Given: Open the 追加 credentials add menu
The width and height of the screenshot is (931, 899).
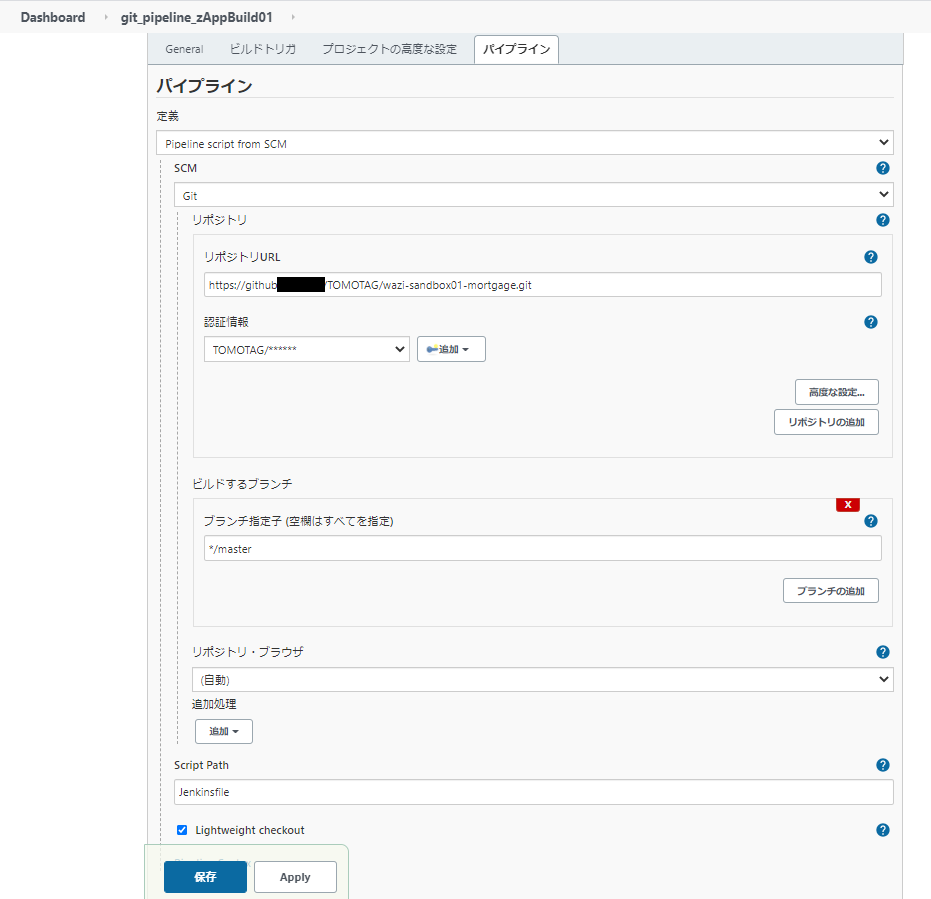Looking at the screenshot, I should (x=451, y=349).
